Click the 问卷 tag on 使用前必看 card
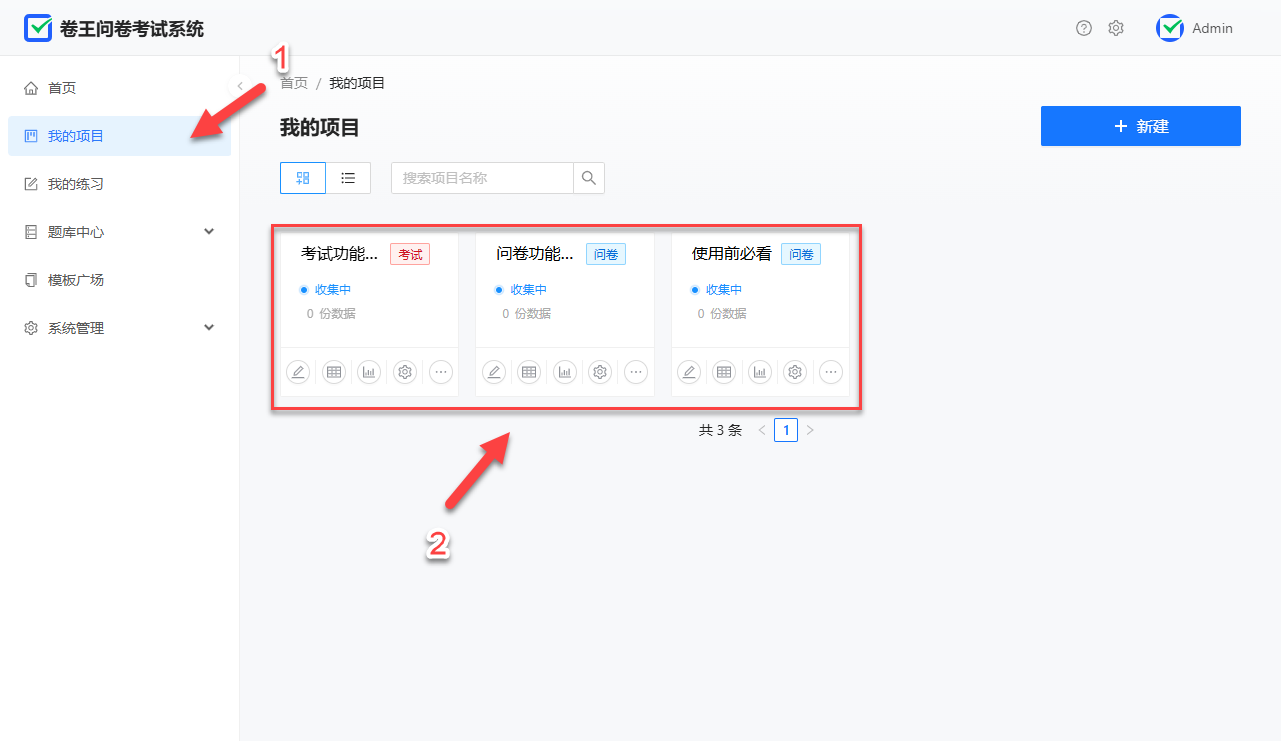 click(x=801, y=255)
